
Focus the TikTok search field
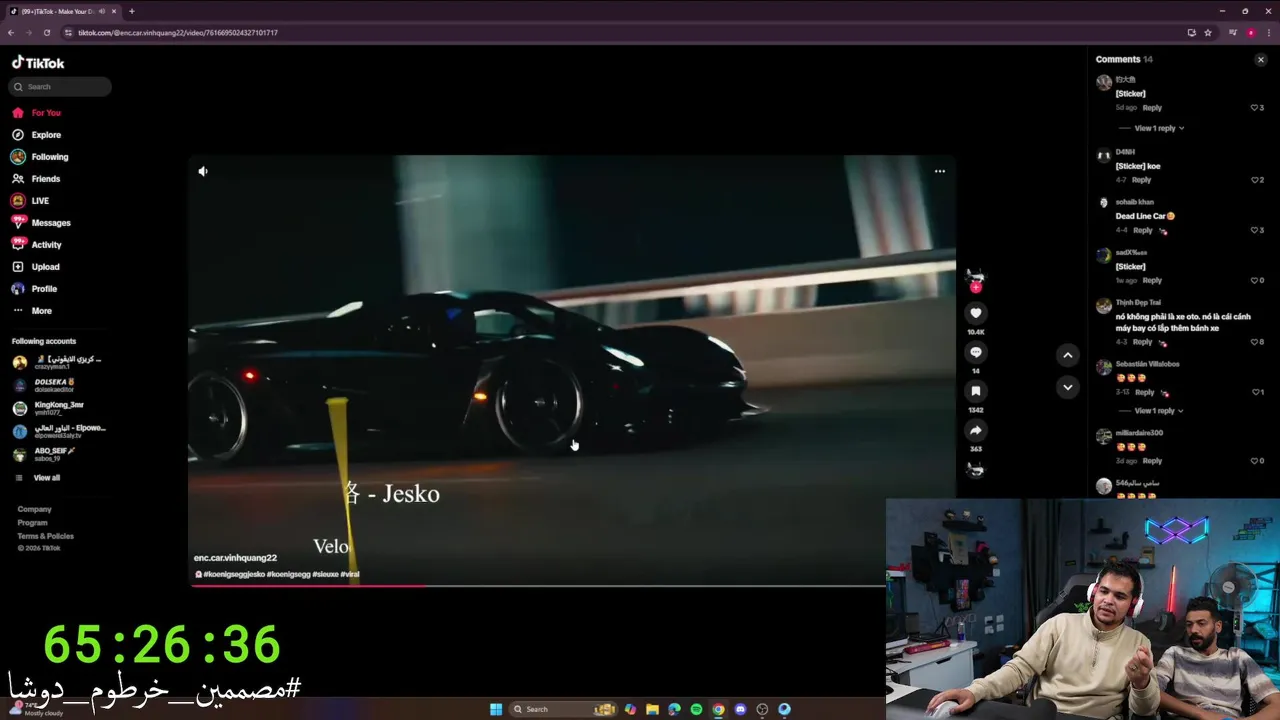click(x=60, y=87)
